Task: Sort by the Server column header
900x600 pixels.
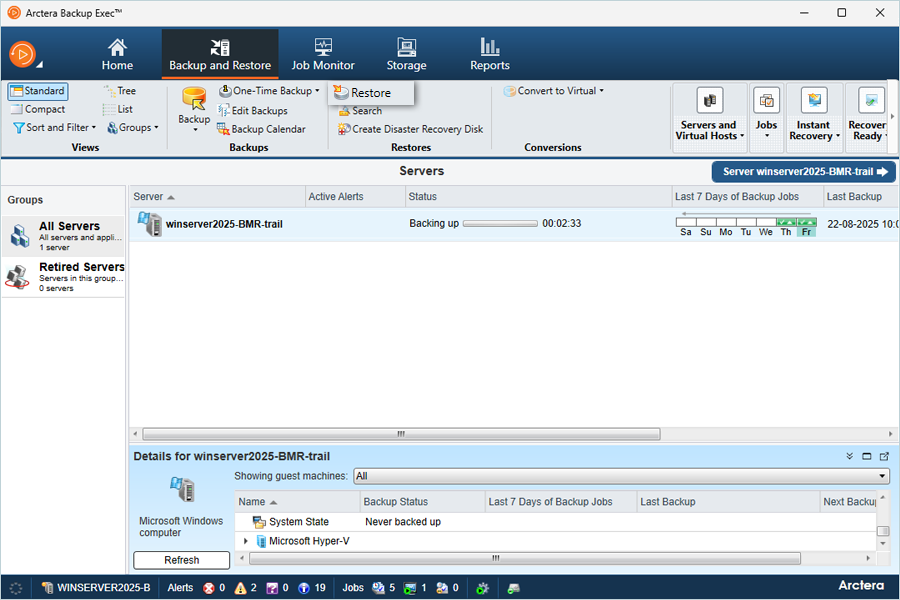Action: (218, 196)
